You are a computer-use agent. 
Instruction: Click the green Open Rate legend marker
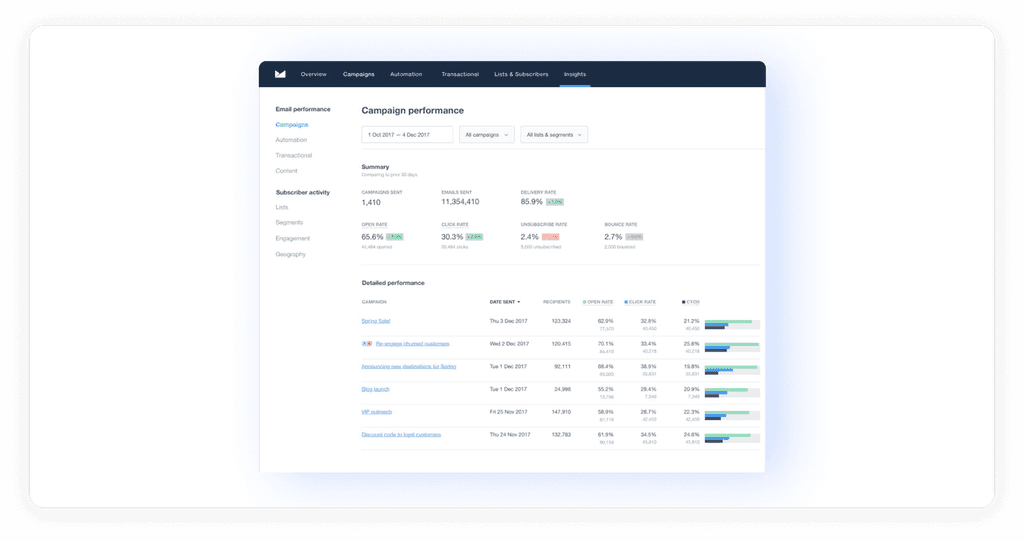click(584, 302)
